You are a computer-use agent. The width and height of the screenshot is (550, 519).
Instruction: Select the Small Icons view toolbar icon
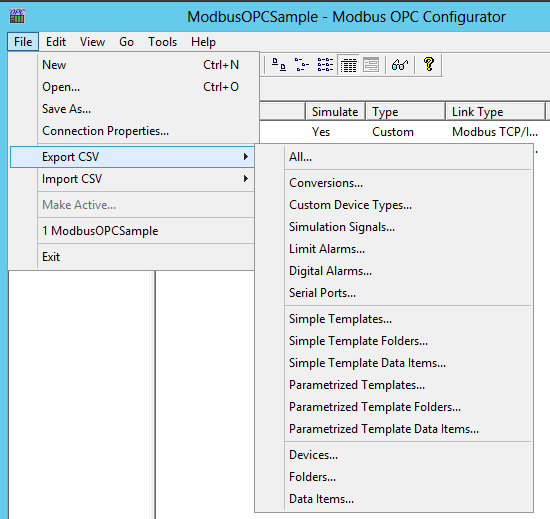click(302, 65)
